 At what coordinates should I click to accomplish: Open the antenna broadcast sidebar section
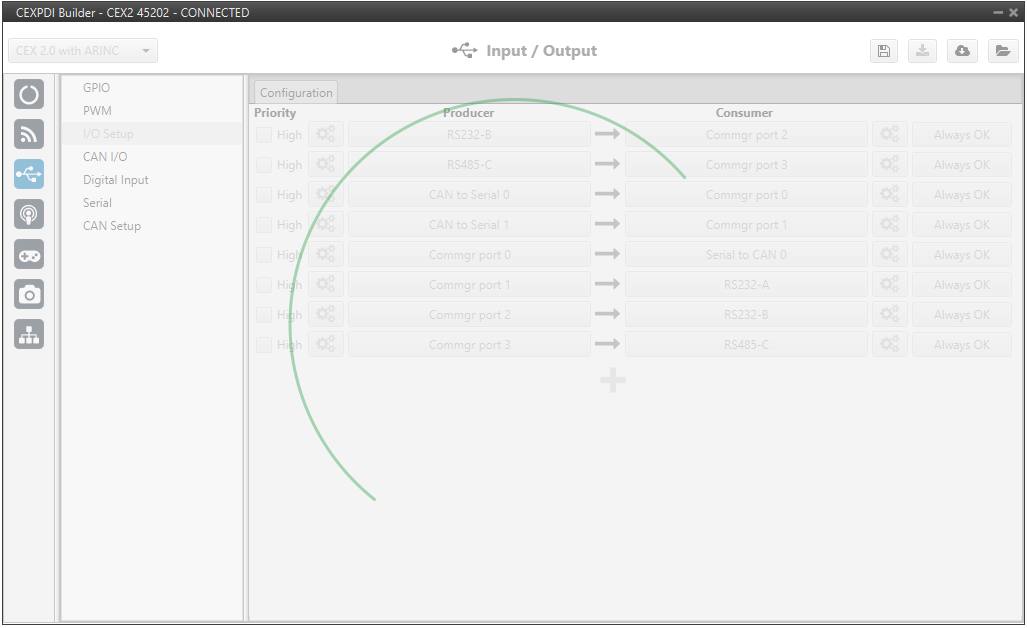tap(29, 214)
